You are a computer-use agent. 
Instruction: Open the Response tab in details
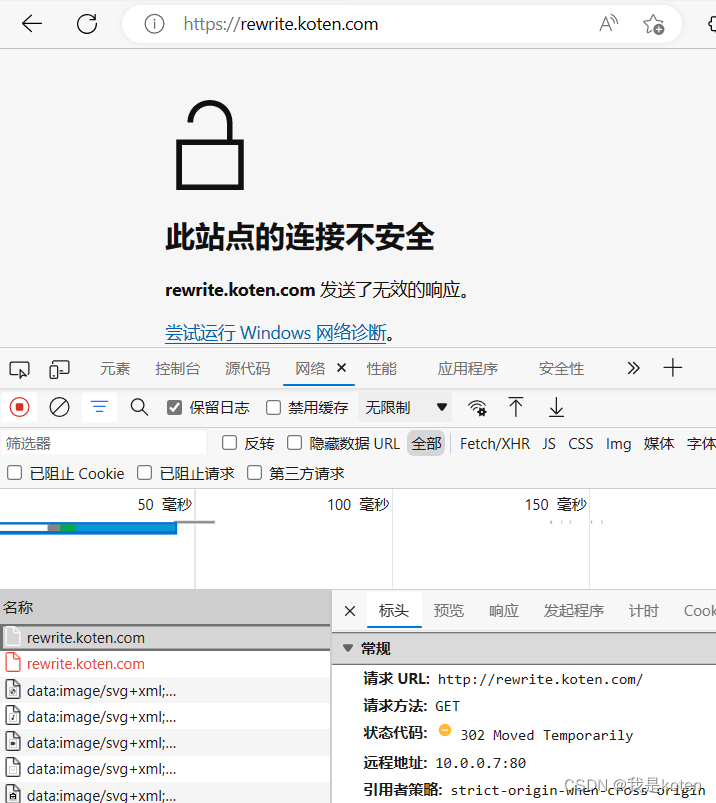point(504,610)
